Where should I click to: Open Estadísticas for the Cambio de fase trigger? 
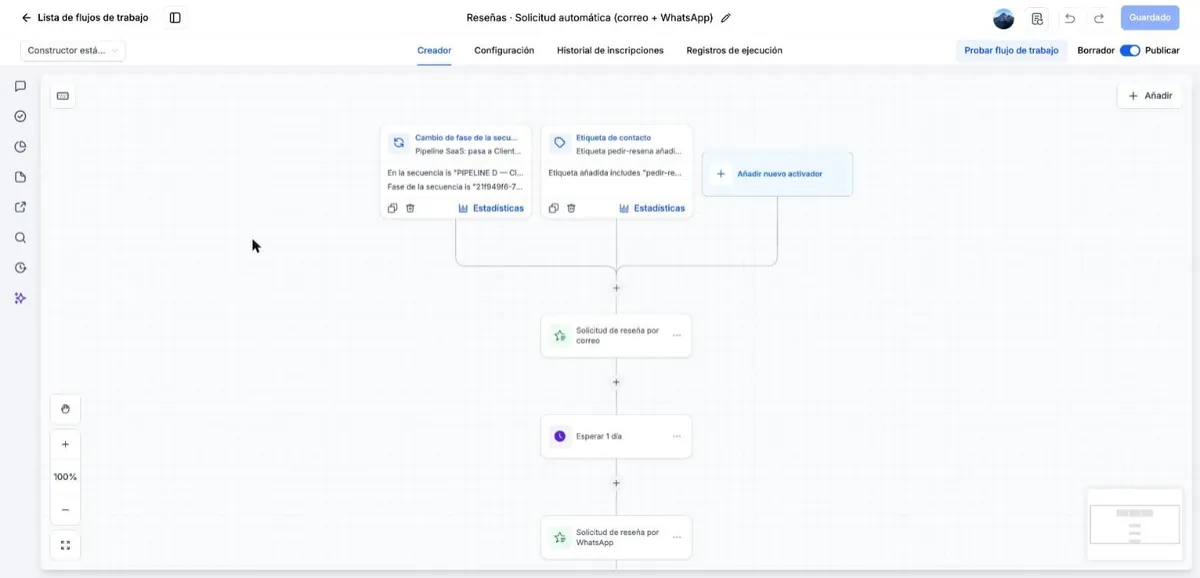[x=491, y=208]
